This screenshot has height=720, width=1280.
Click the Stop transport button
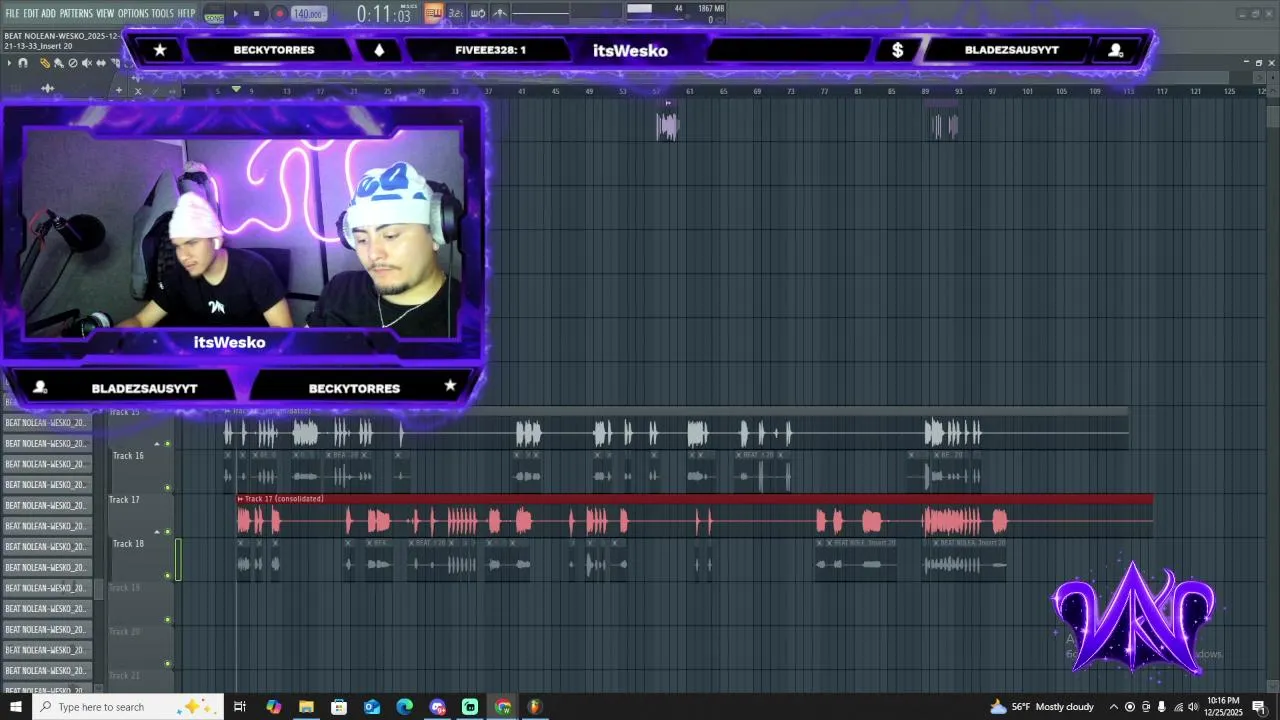(257, 14)
